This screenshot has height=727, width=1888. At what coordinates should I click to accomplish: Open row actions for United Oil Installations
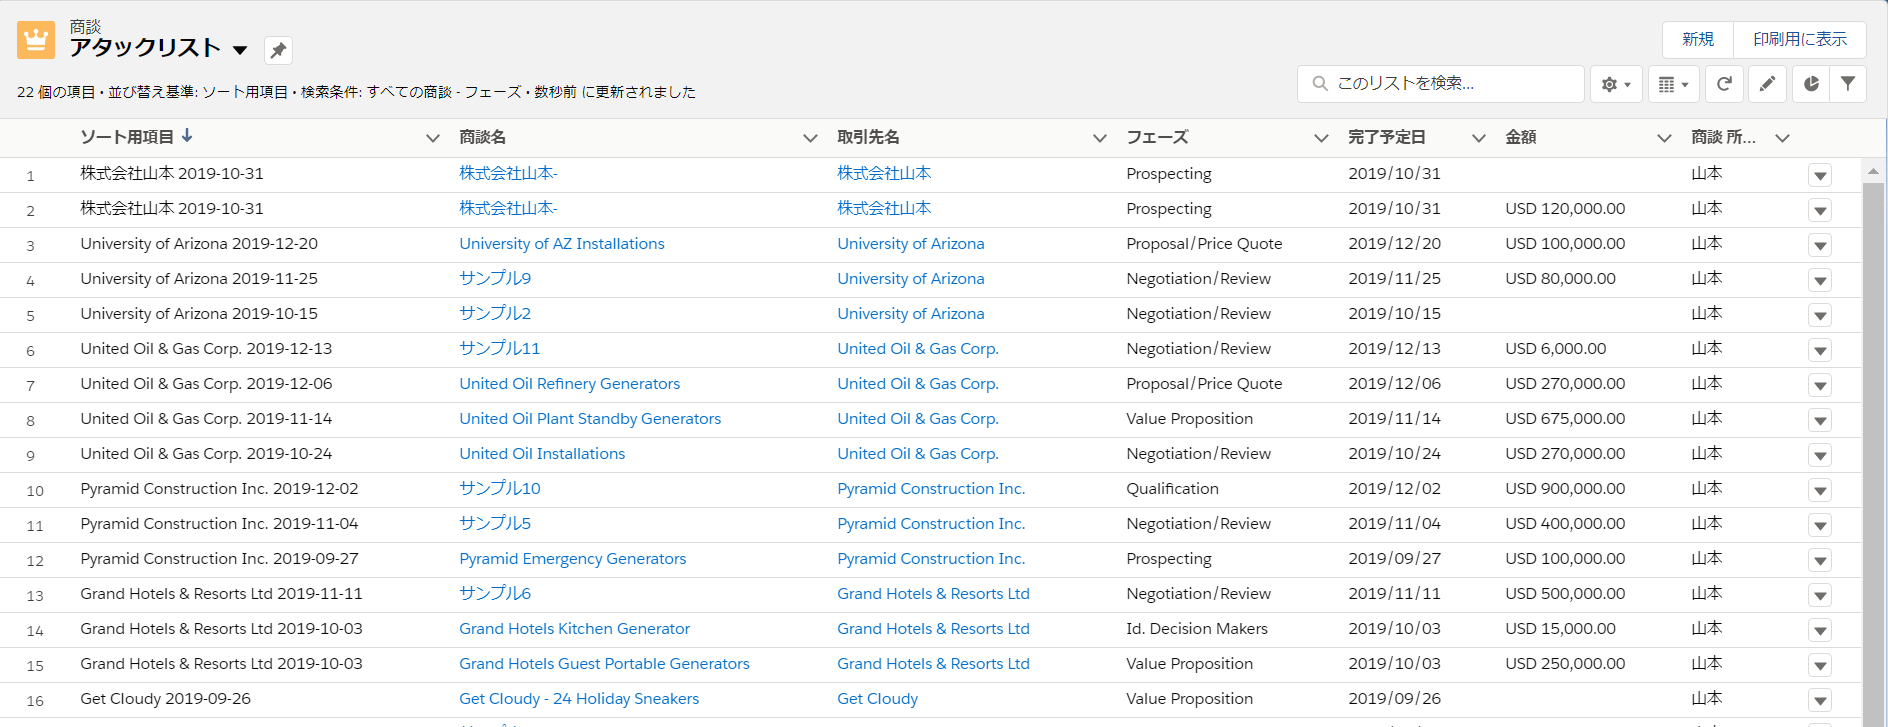click(1820, 456)
